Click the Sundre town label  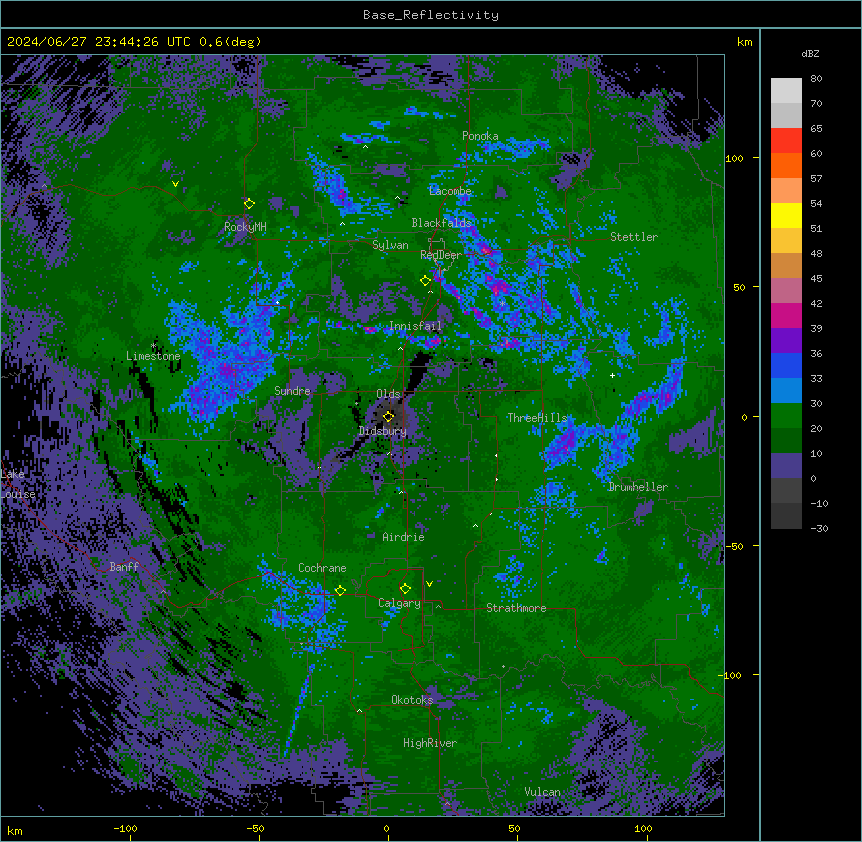(292, 391)
